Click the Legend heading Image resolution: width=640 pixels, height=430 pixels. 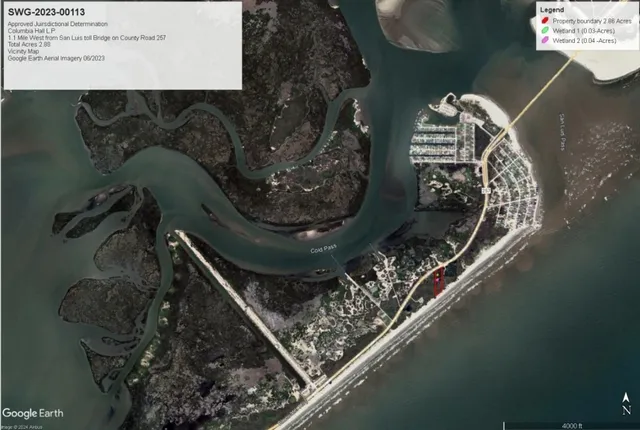click(x=553, y=11)
